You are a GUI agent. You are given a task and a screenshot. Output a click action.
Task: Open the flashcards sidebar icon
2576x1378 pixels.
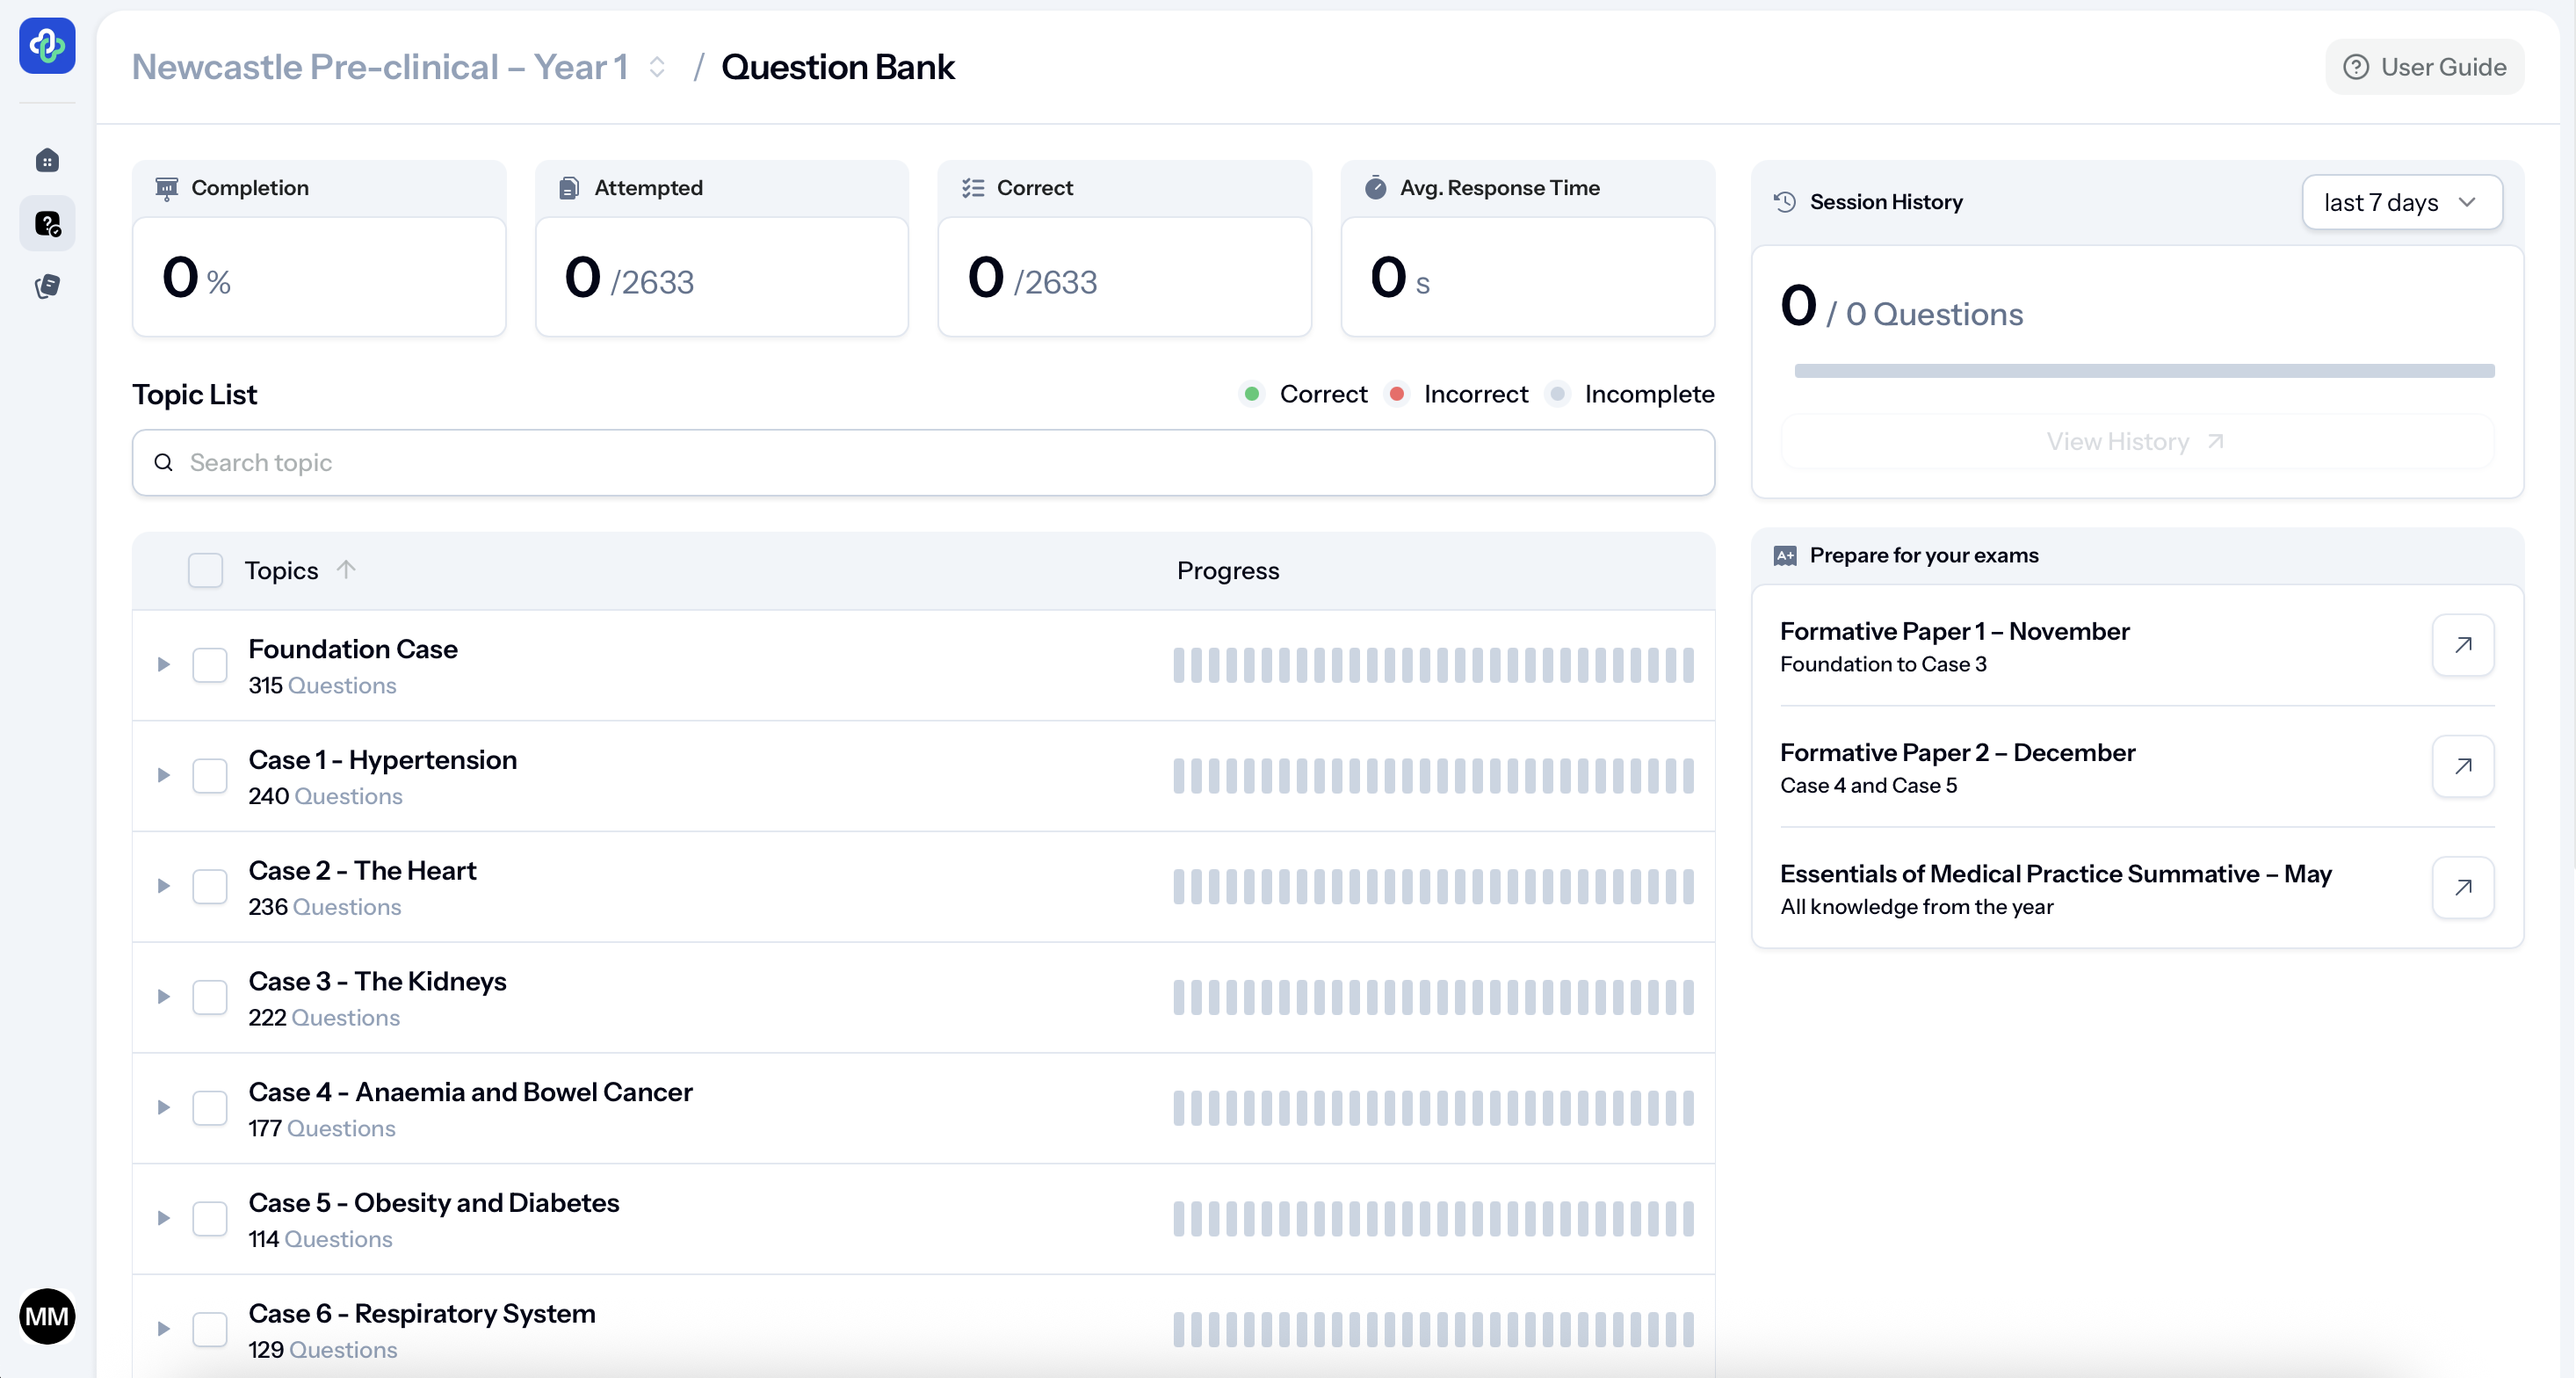pos(47,286)
